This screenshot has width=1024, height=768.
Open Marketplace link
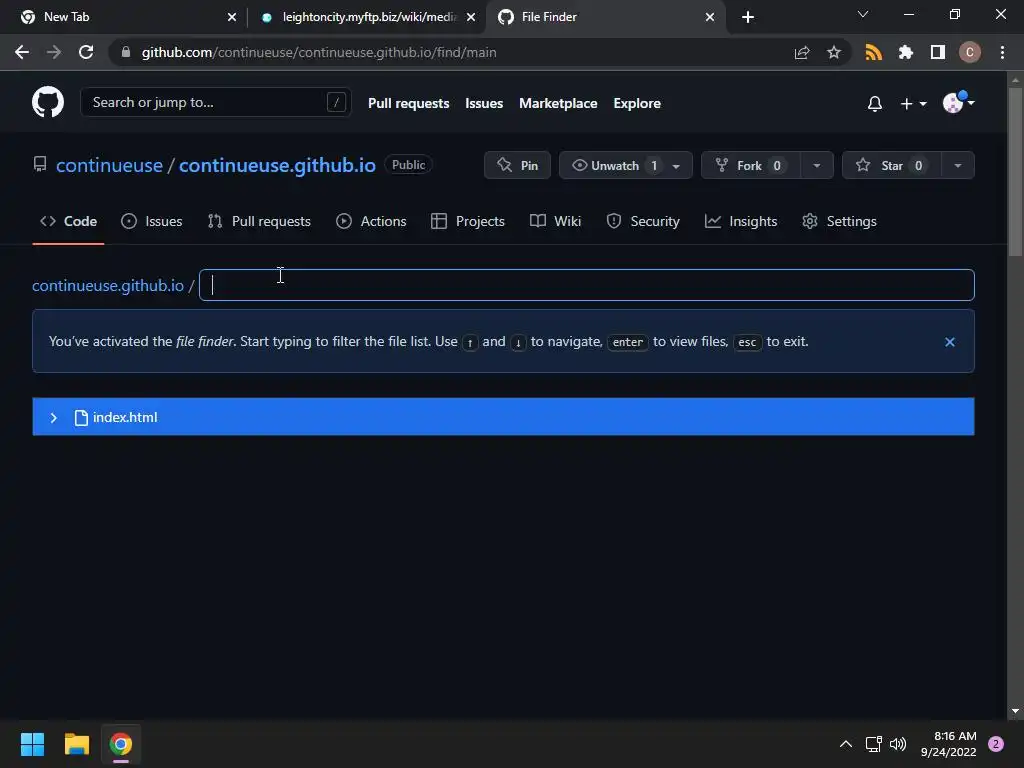pos(558,103)
